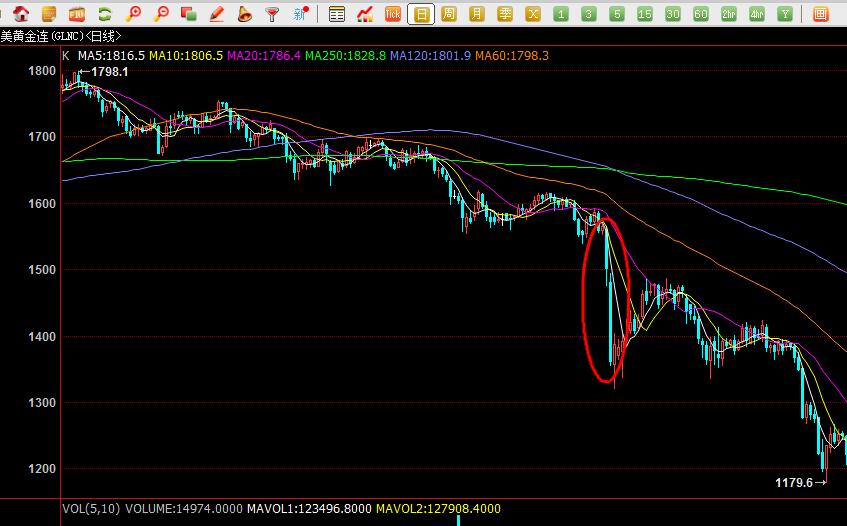The width and height of the screenshot is (847, 526).
Task: Click the 1400 price axis label
Action: coord(42,336)
